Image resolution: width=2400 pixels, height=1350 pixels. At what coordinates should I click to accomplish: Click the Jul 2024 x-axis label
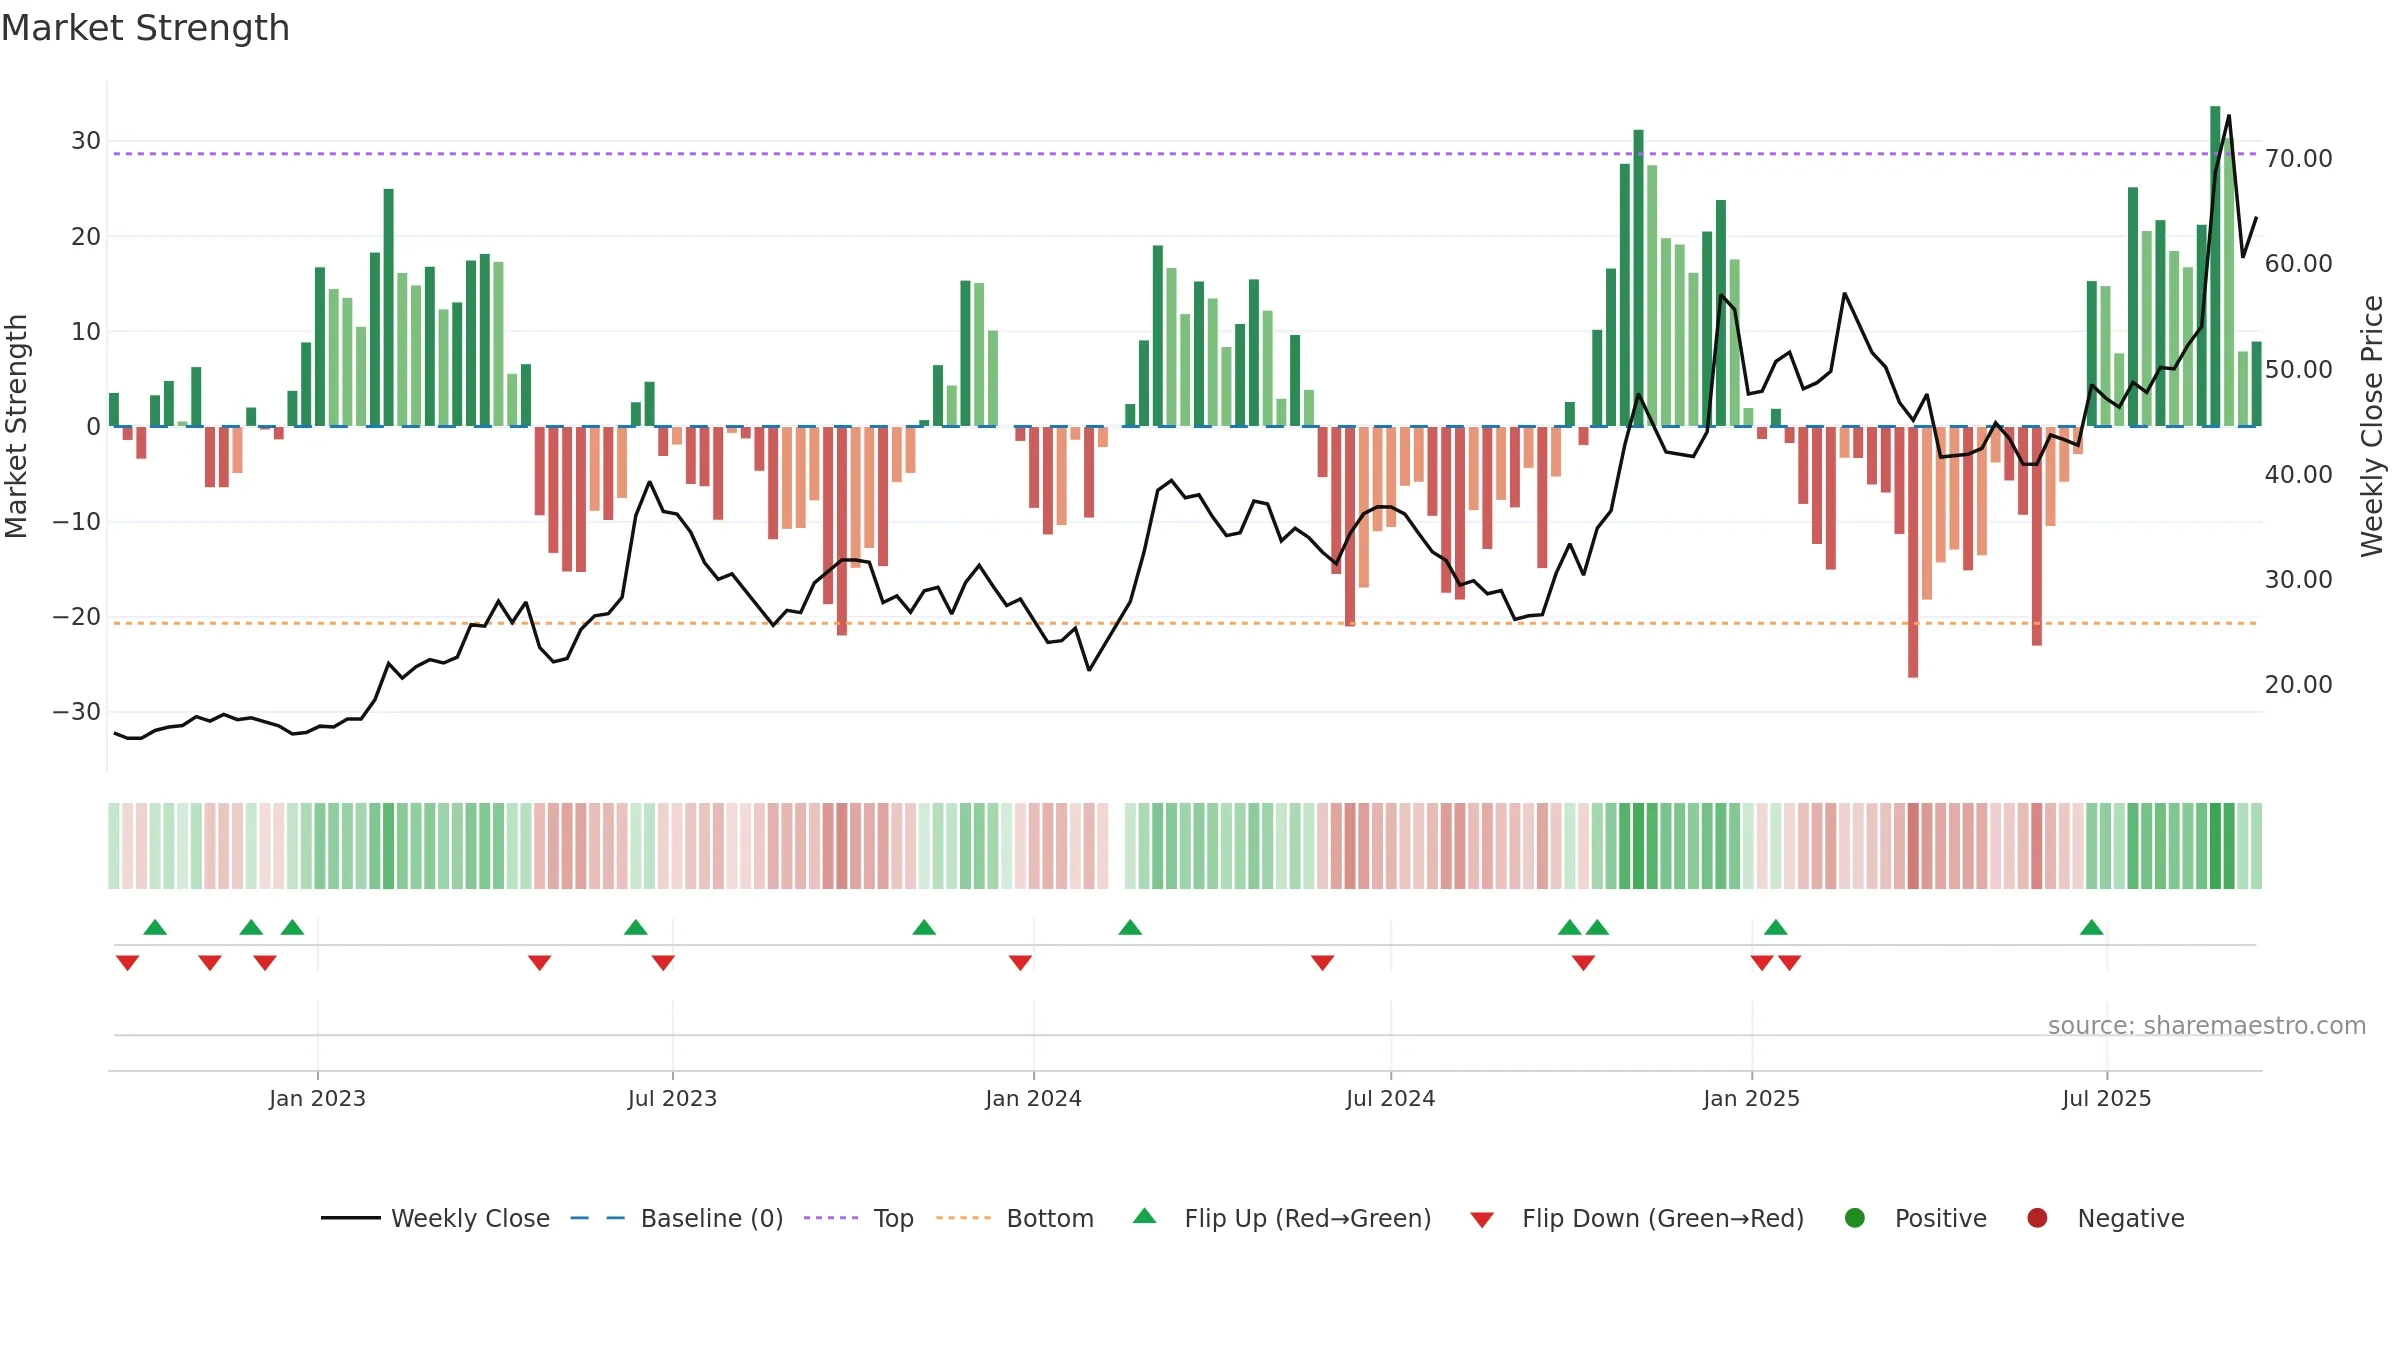click(x=1390, y=1098)
